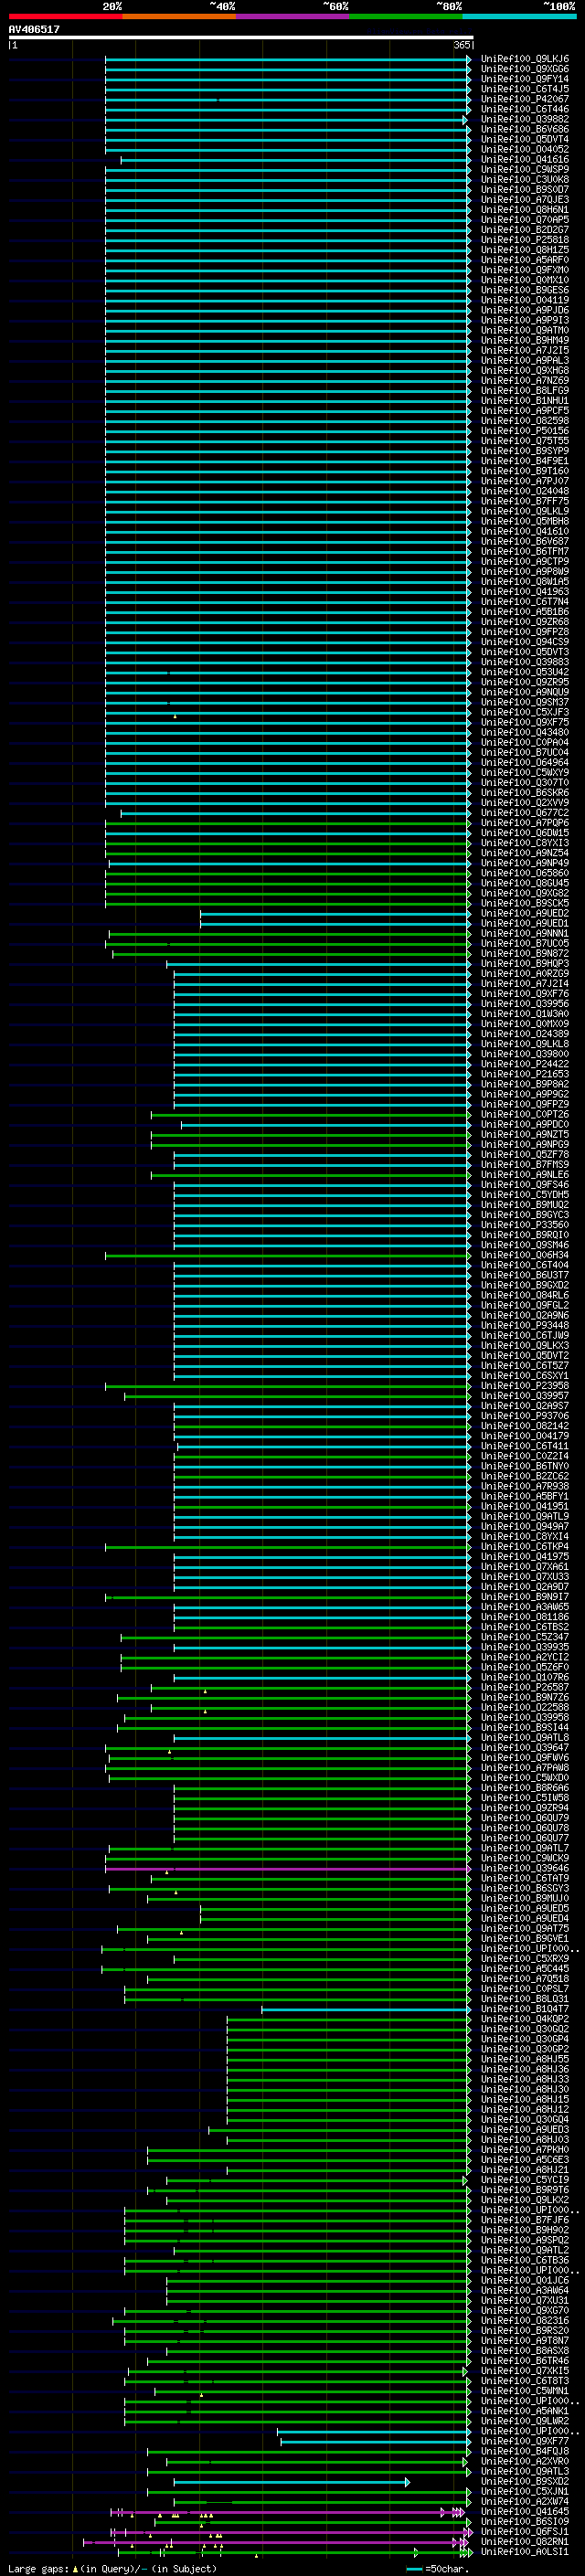Select hit label UniRef100_Q9XGG6

coord(525,69)
